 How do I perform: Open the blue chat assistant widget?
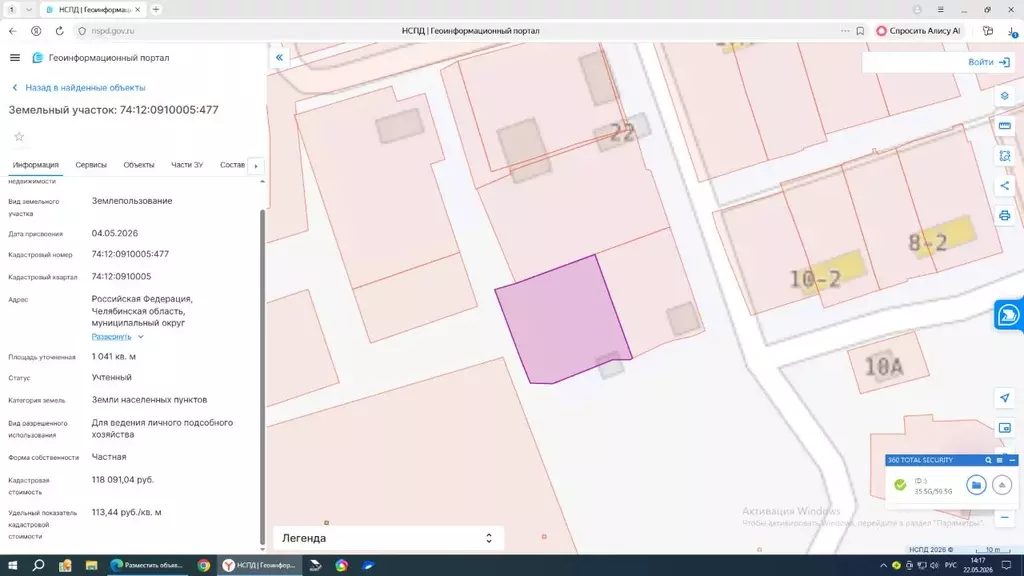point(1008,315)
